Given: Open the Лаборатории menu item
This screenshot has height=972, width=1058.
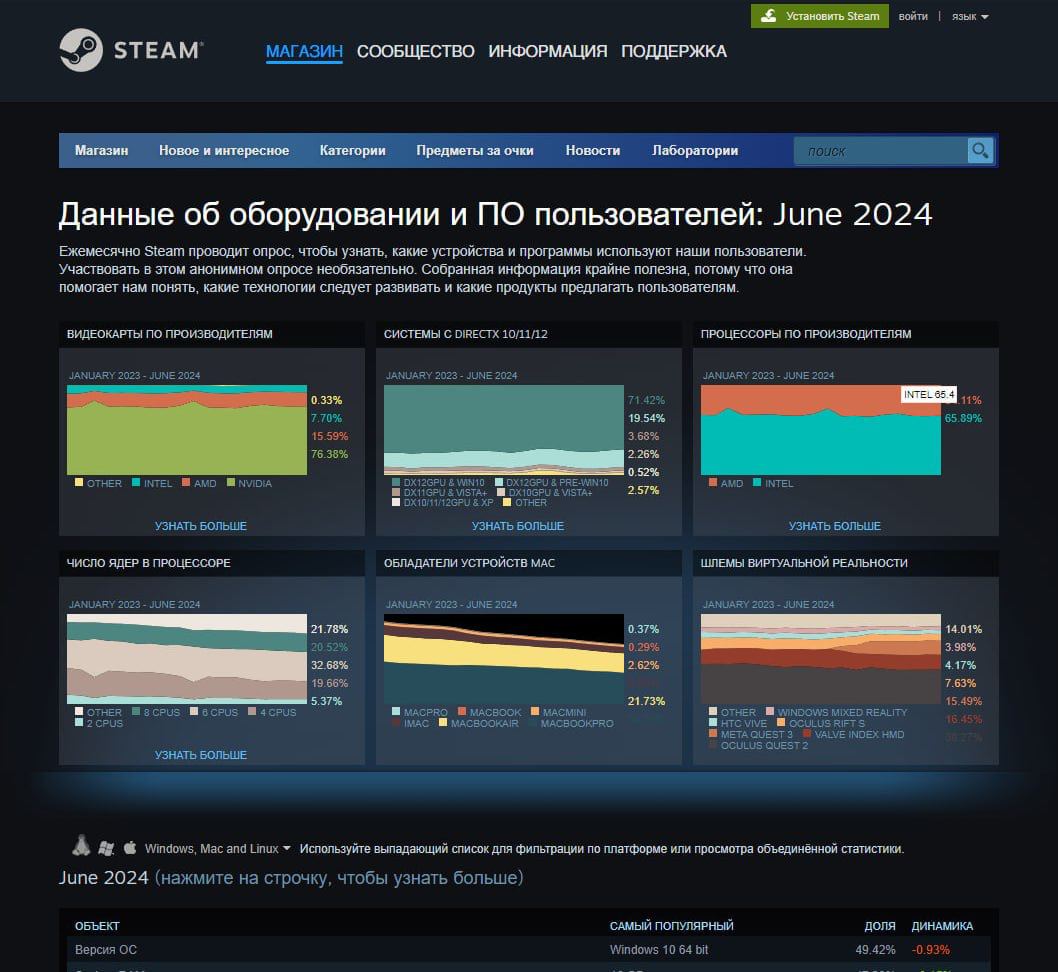Looking at the screenshot, I should [x=695, y=151].
